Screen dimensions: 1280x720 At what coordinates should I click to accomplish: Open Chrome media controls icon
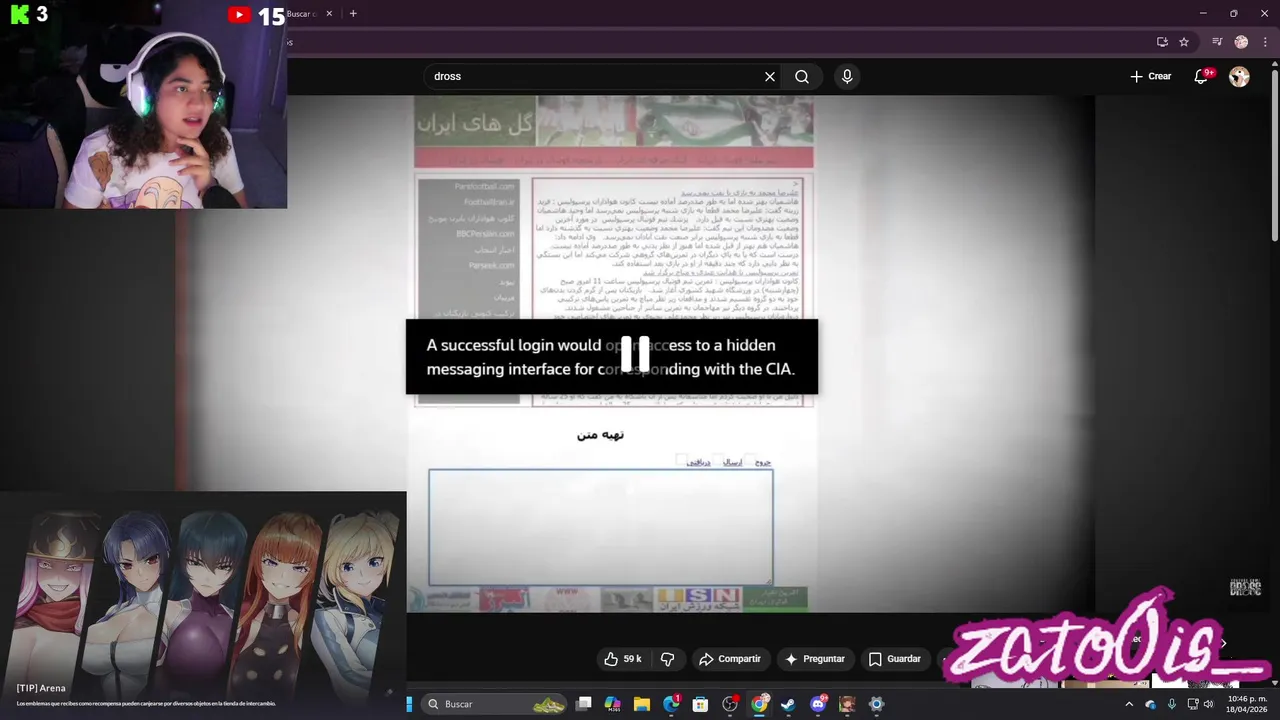coord(1217,42)
